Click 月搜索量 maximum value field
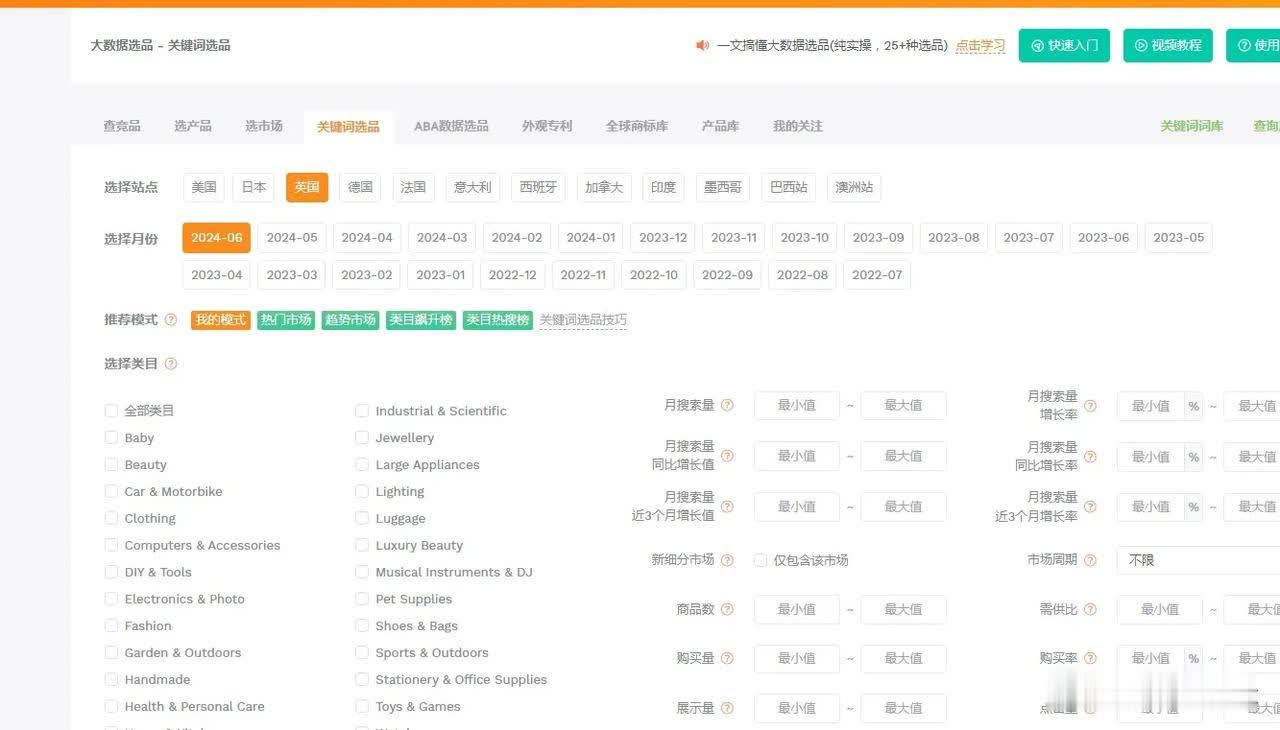The height and width of the screenshot is (730, 1280). click(903, 405)
